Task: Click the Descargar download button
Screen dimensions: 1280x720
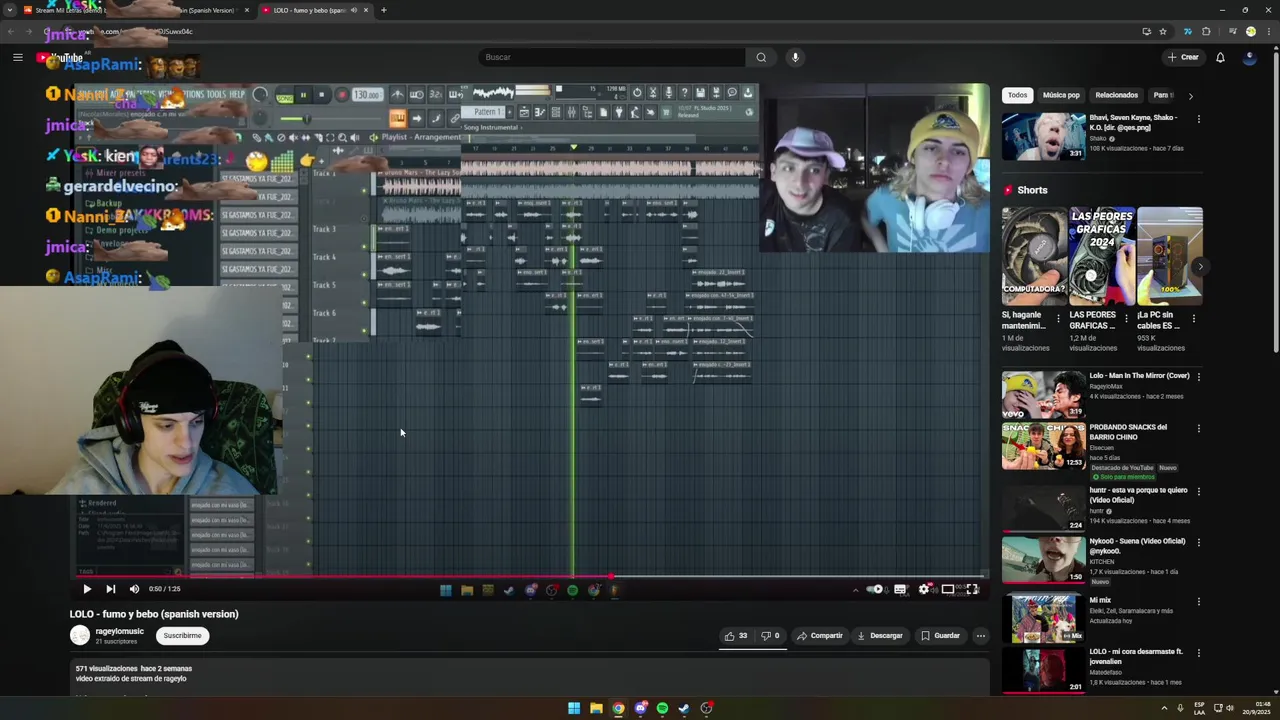Action: [880, 635]
